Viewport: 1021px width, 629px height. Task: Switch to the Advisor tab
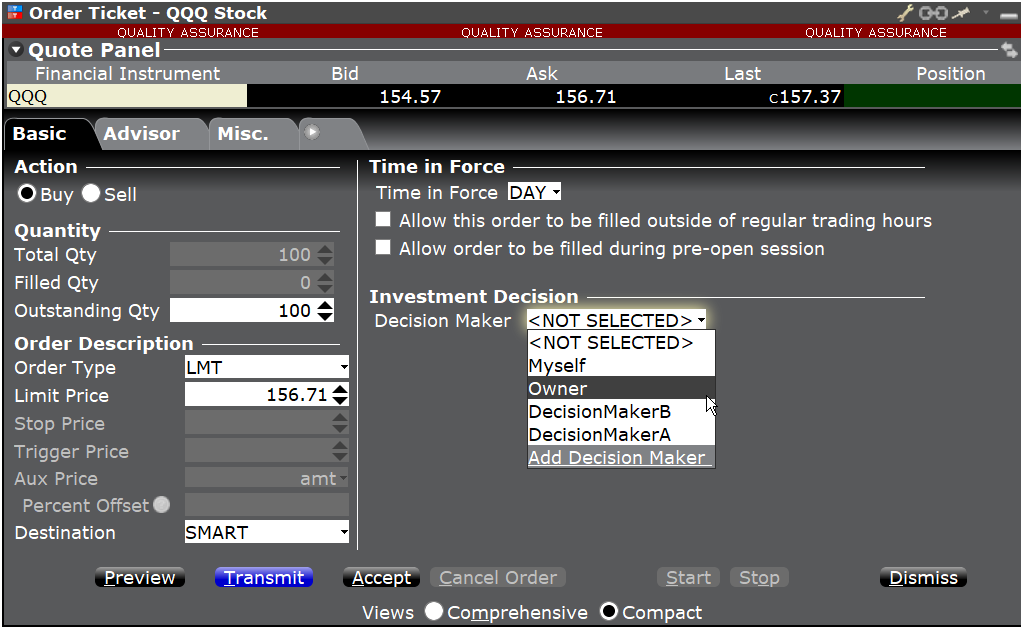tap(142, 134)
